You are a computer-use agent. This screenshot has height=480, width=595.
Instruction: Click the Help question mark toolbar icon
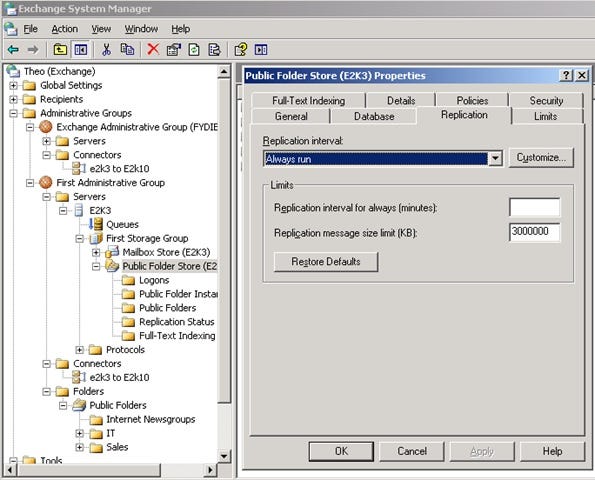(241, 49)
